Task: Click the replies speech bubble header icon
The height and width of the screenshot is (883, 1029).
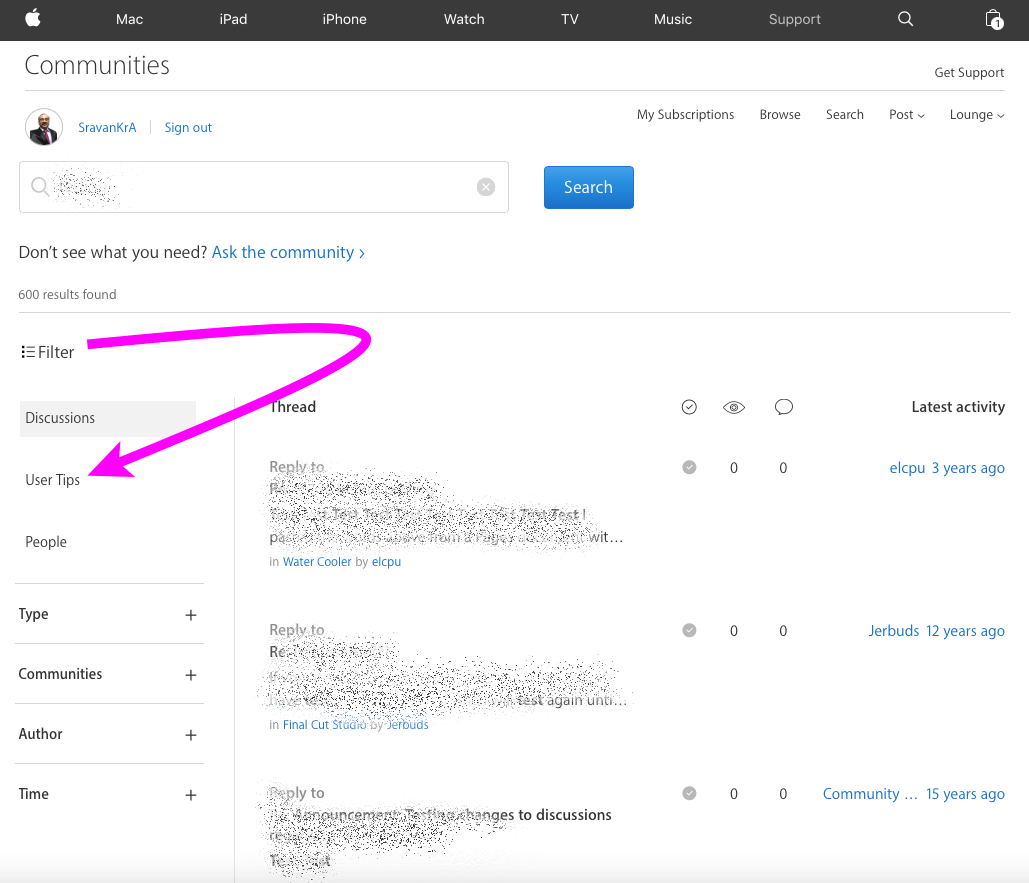Action: point(784,407)
